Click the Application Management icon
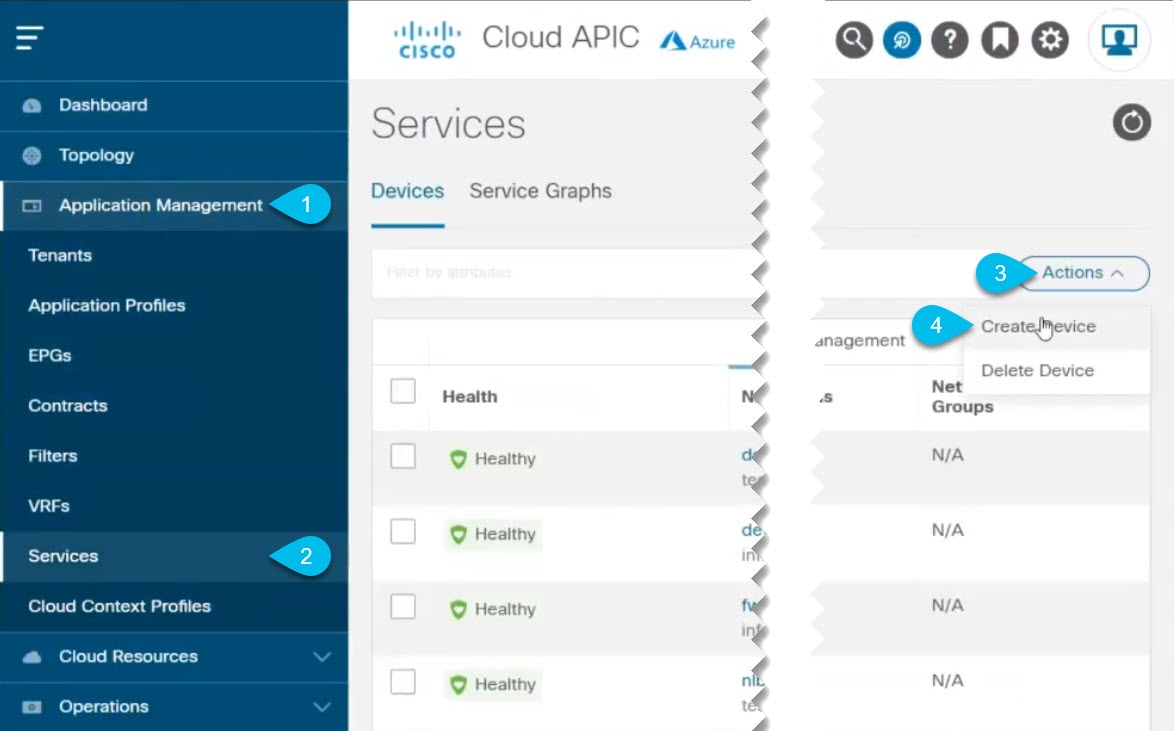 point(31,206)
